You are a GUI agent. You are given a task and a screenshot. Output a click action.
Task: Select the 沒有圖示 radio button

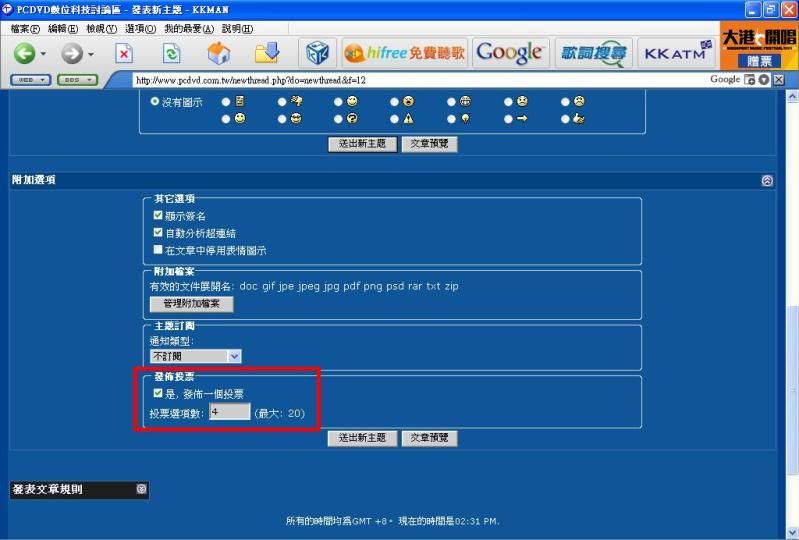click(x=155, y=102)
